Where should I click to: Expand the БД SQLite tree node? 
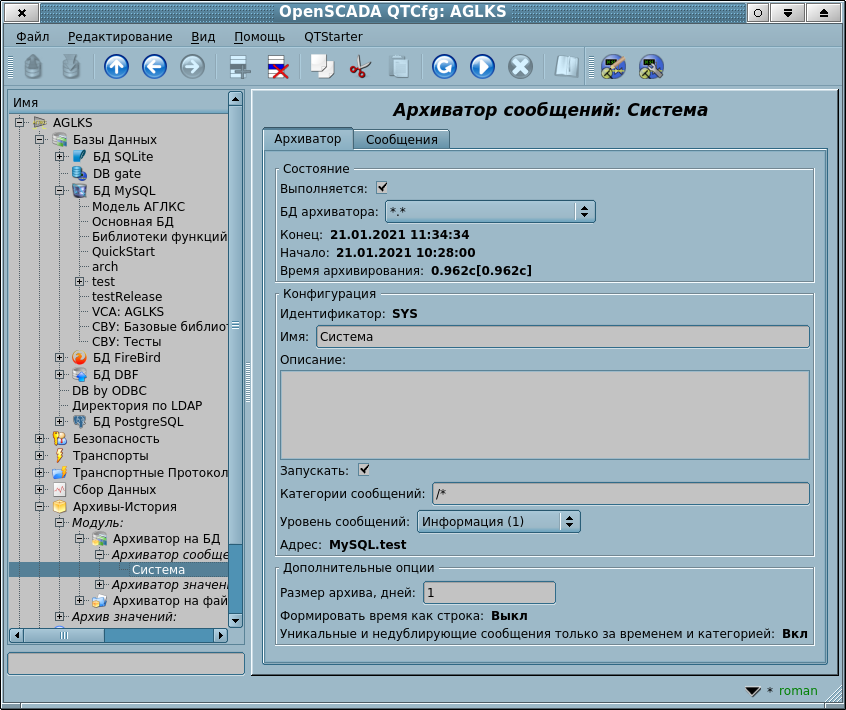point(60,157)
